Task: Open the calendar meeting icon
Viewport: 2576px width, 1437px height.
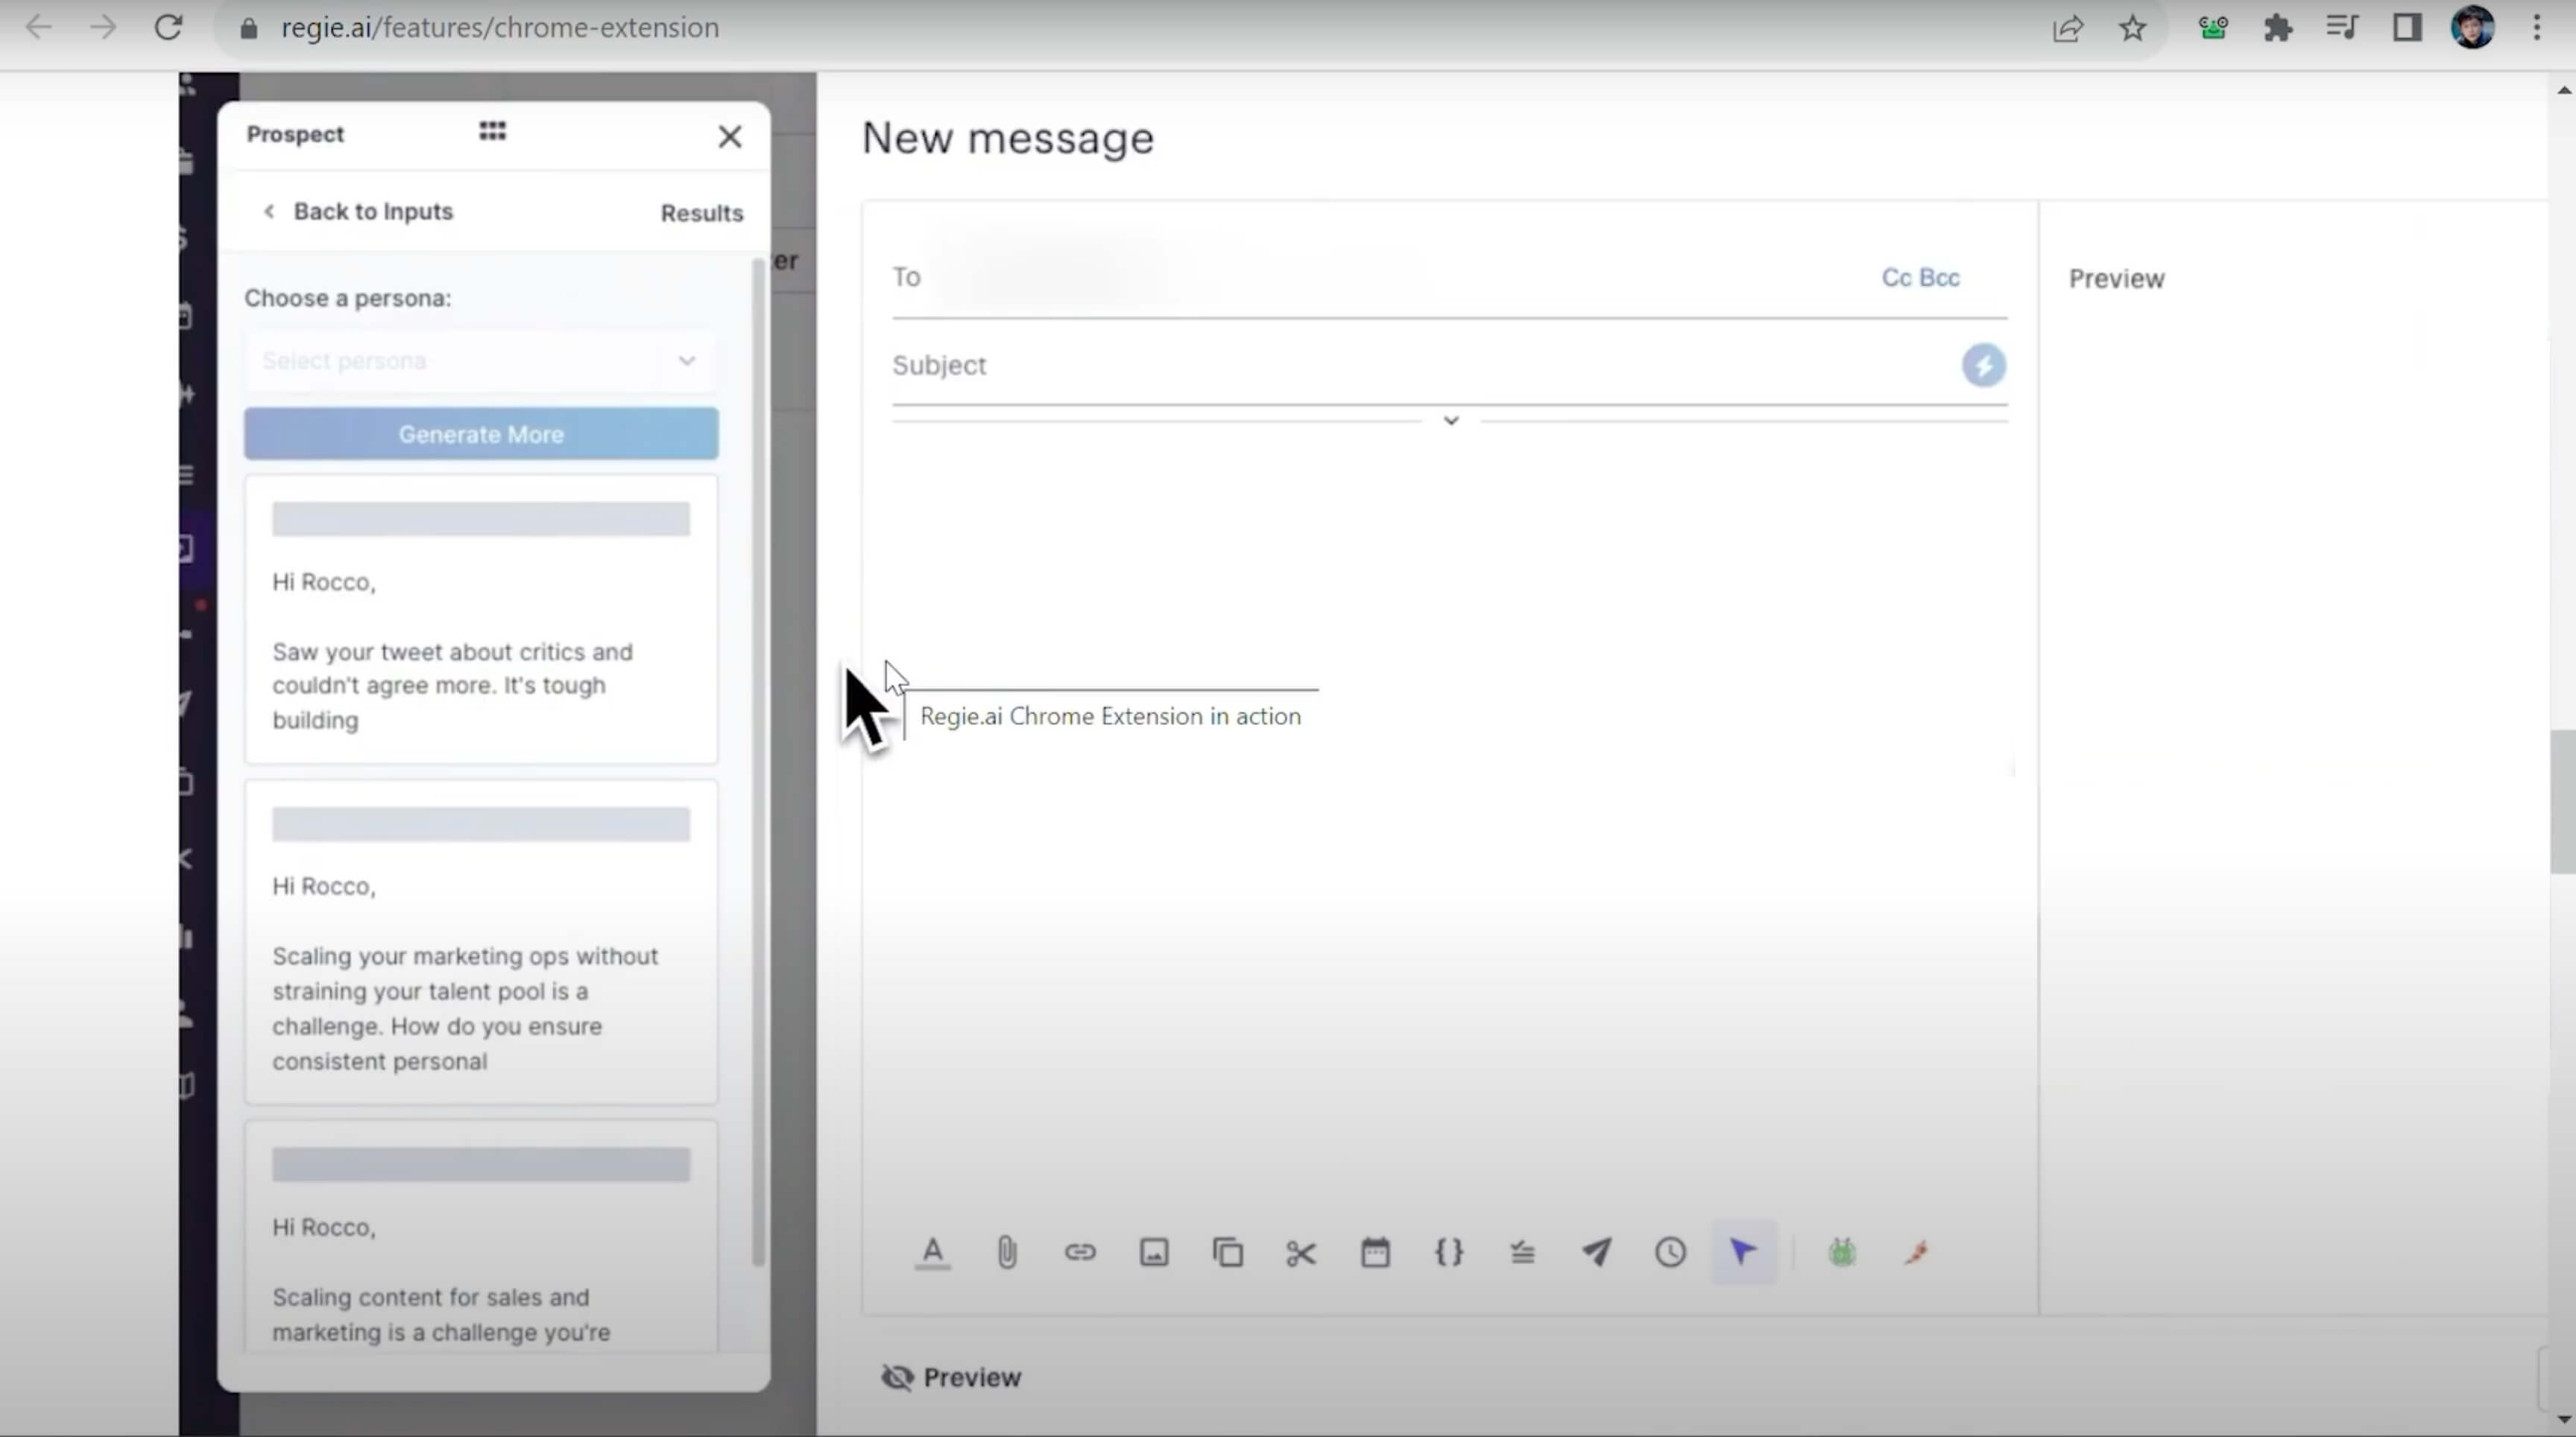Action: [x=1375, y=1252]
